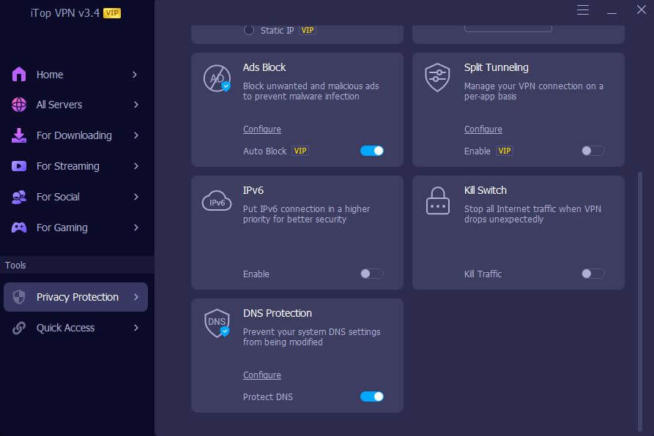Image resolution: width=654 pixels, height=436 pixels.
Task: Expand the Privacy Protection chevron
Action: click(136, 297)
